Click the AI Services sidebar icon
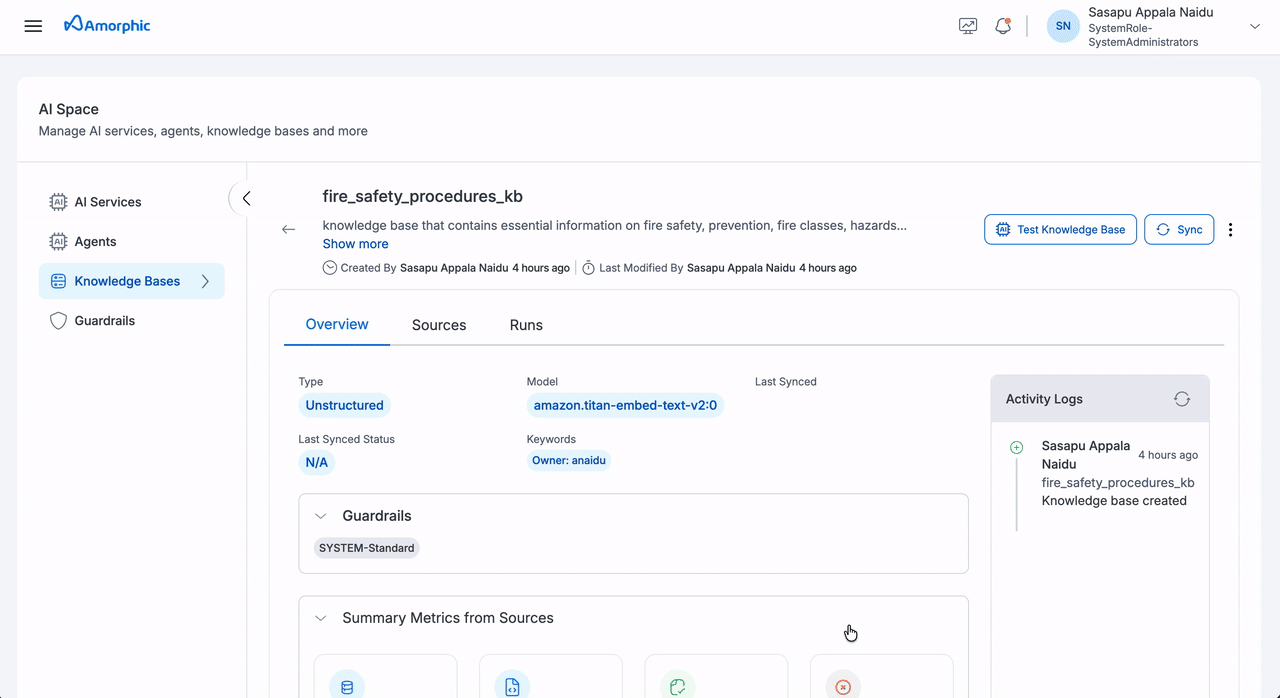This screenshot has width=1280, height=698. pos(58,201)
